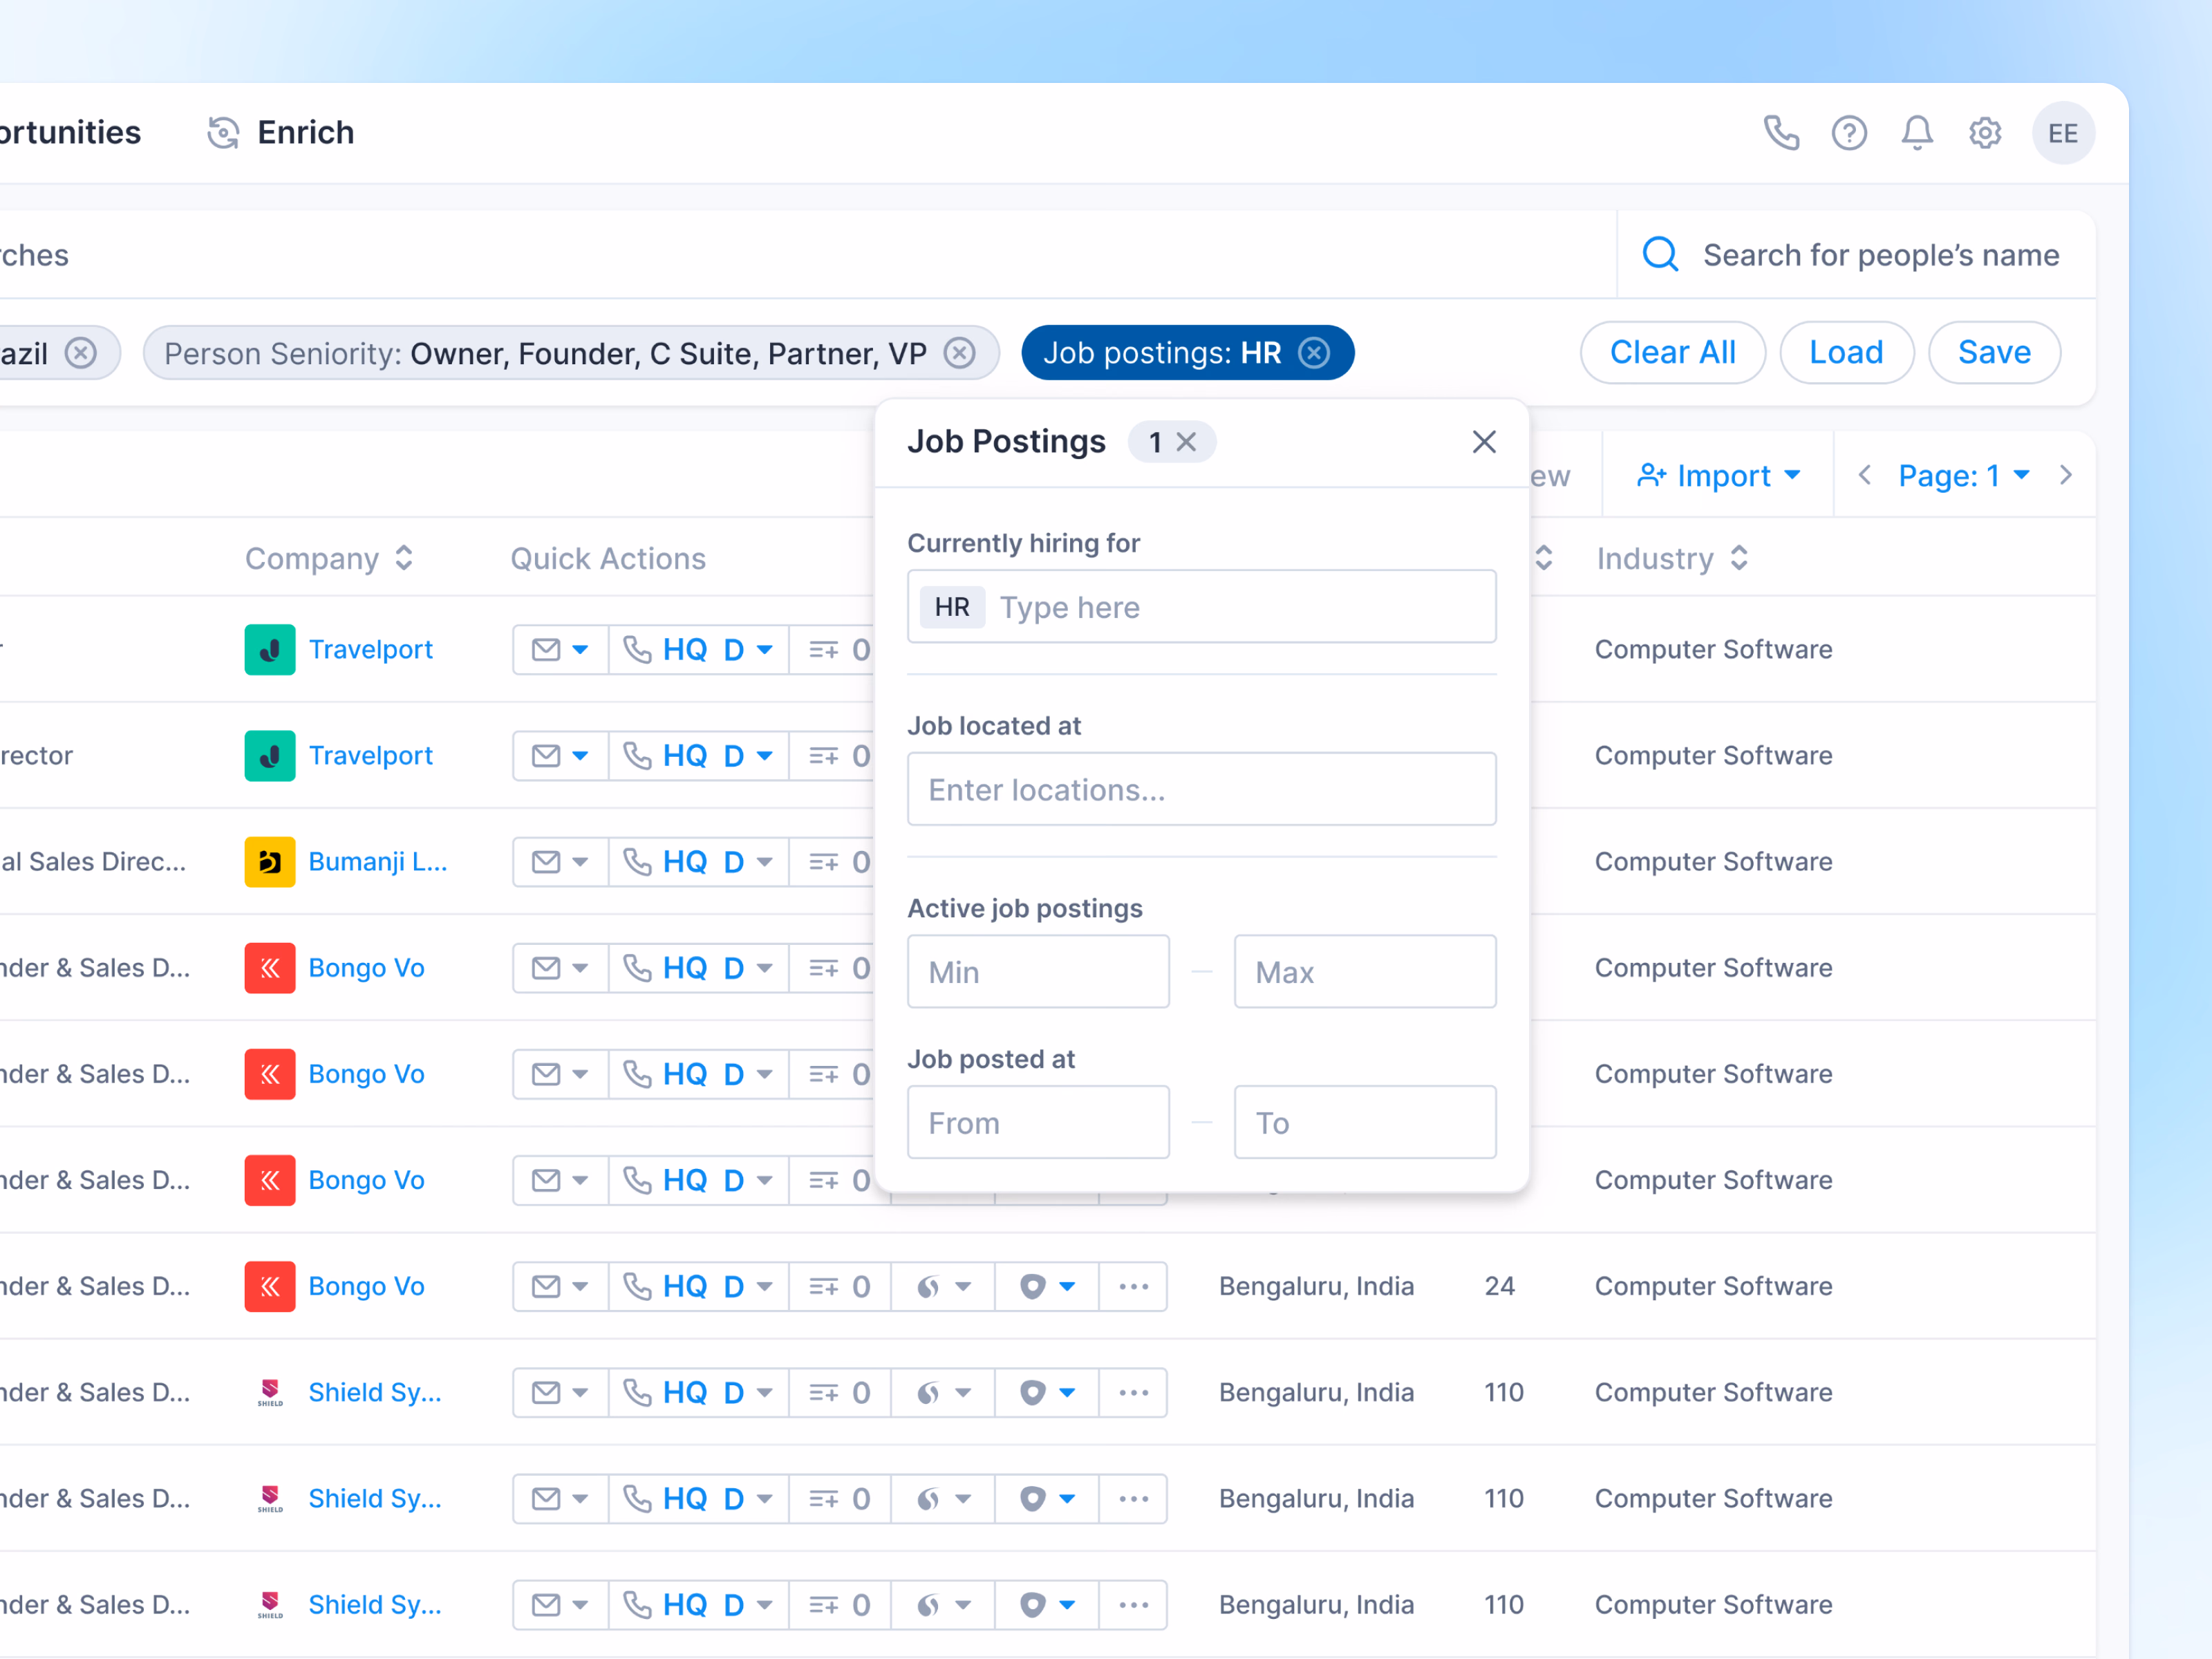This screenshot has height=1659, width=2212.
Task: Open the more options menu in last Shield row
Action: point(1133,1605)
